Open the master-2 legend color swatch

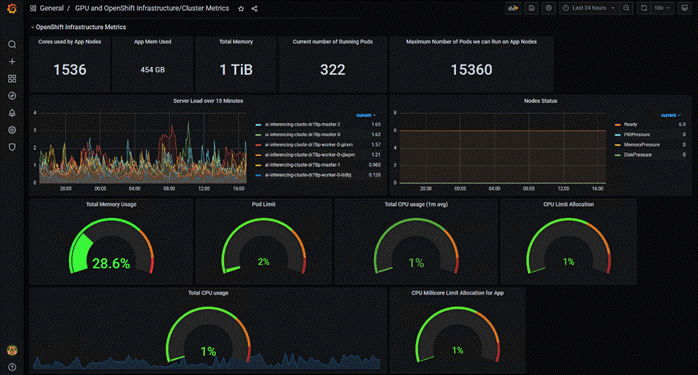tap(258, 125)
